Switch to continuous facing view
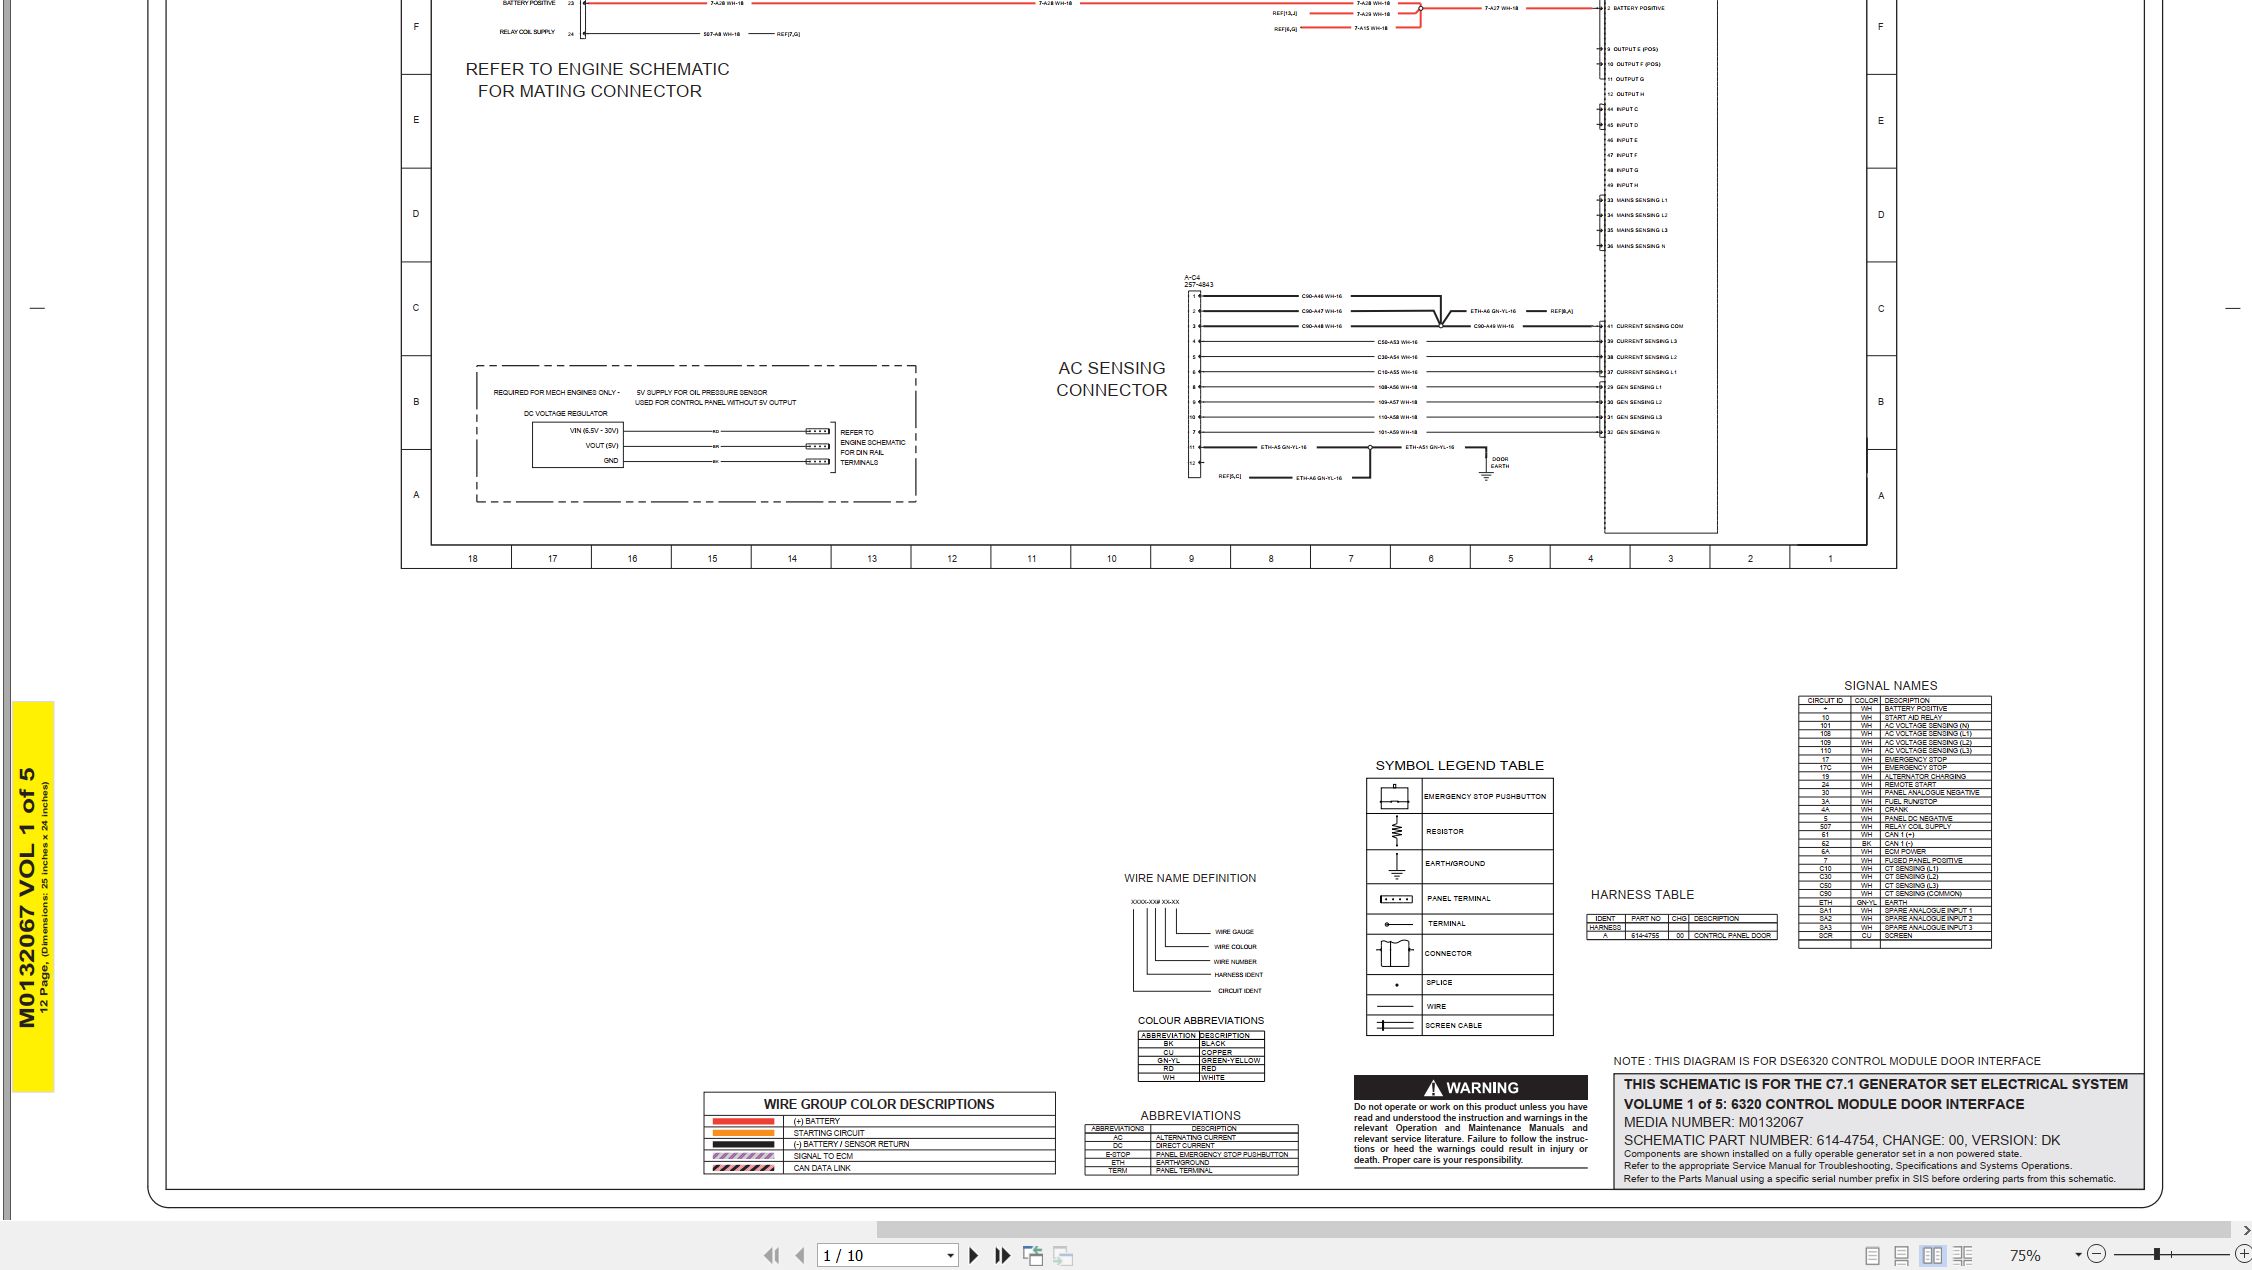Image resolution: width=2252 pixels, height=1270 pixels. 1963,1255
